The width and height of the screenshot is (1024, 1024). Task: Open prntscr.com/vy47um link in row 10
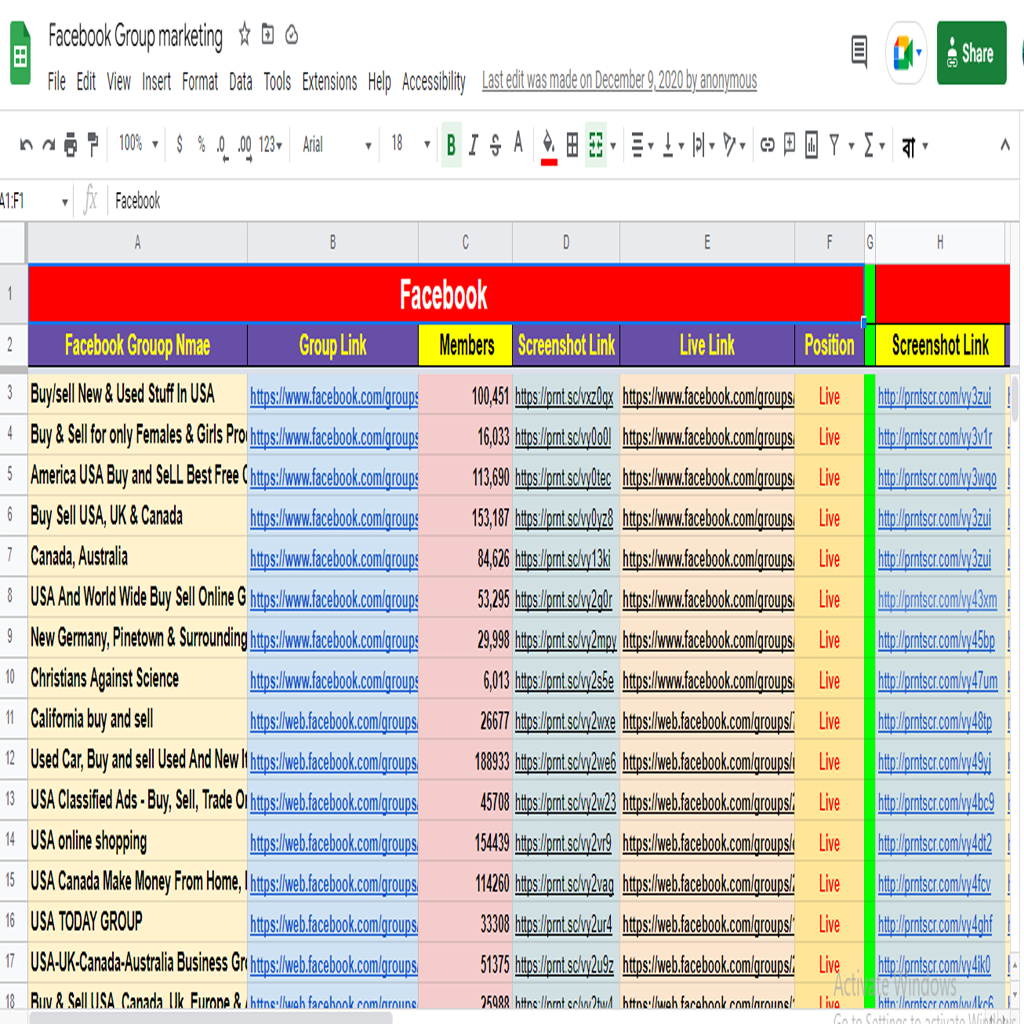click(938, 681)
